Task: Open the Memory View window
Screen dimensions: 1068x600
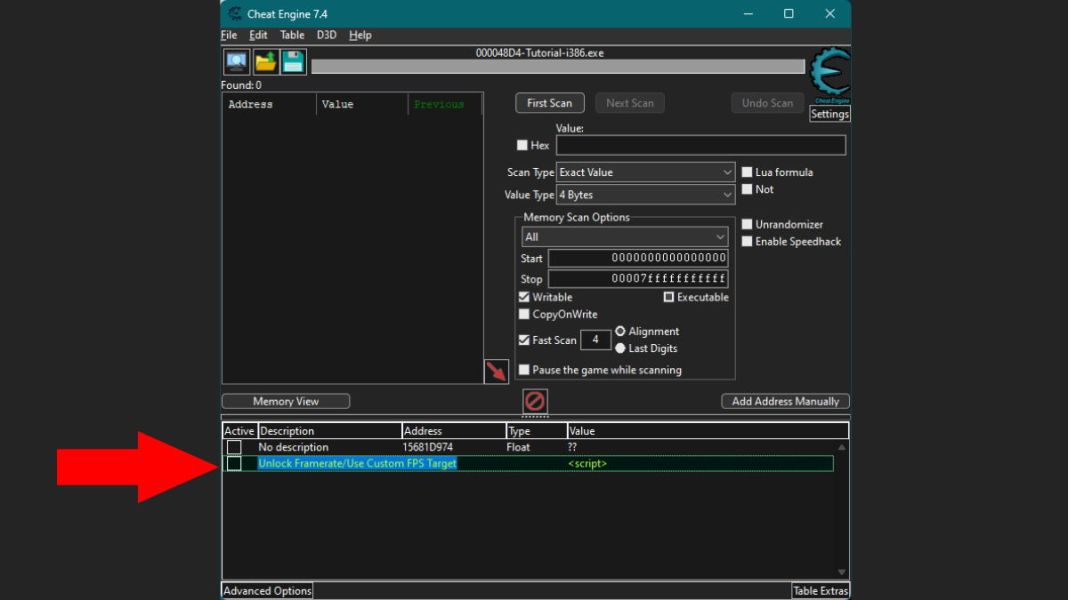Action: point(285,401)
